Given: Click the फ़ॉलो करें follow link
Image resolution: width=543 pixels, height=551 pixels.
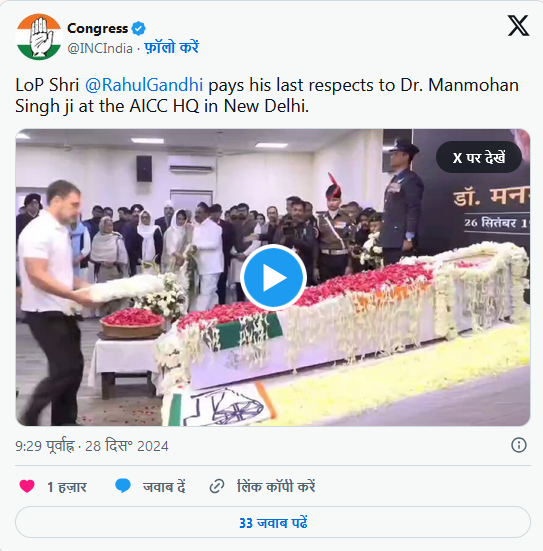Looking at the screenshot, I should pos(172,47).
